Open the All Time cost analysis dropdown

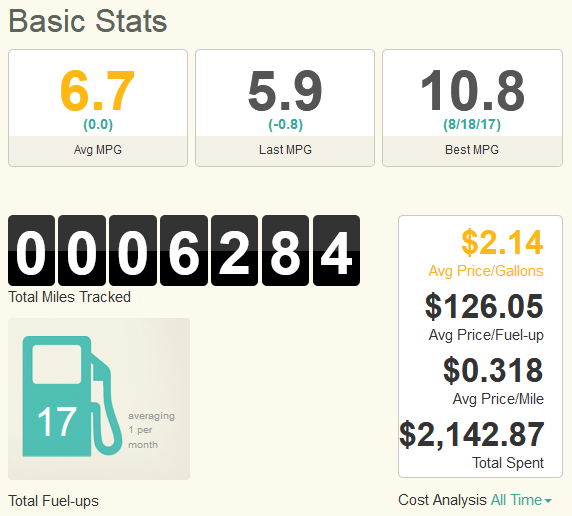(521, 500)
